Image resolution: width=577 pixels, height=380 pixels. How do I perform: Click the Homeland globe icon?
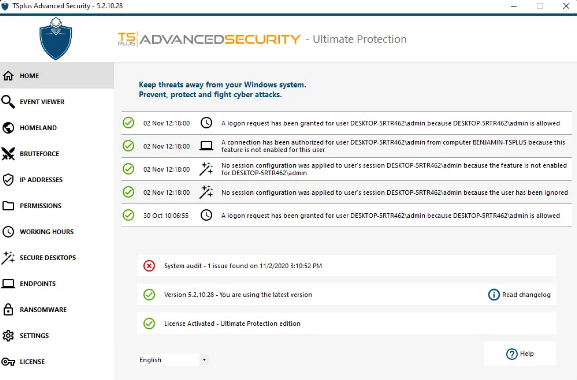(8, 128)
